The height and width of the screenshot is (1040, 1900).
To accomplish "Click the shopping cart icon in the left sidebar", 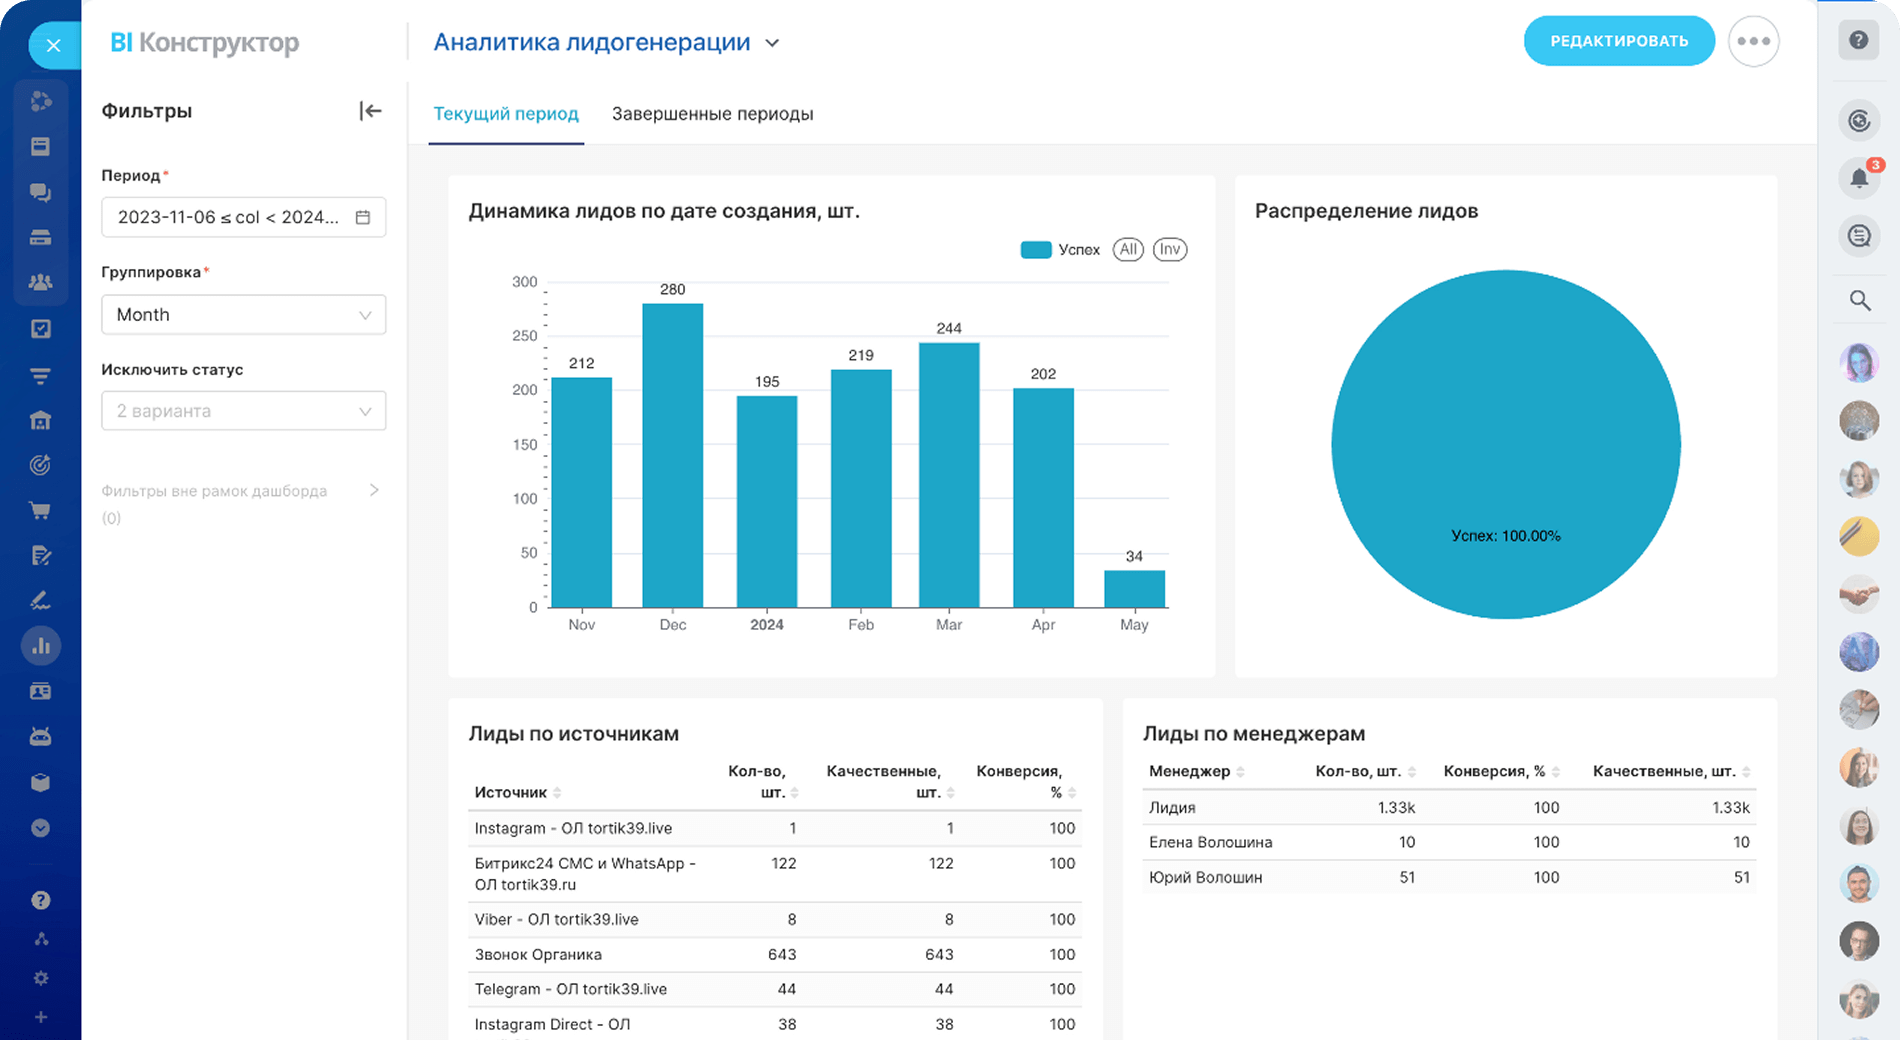I will point(40,510).
